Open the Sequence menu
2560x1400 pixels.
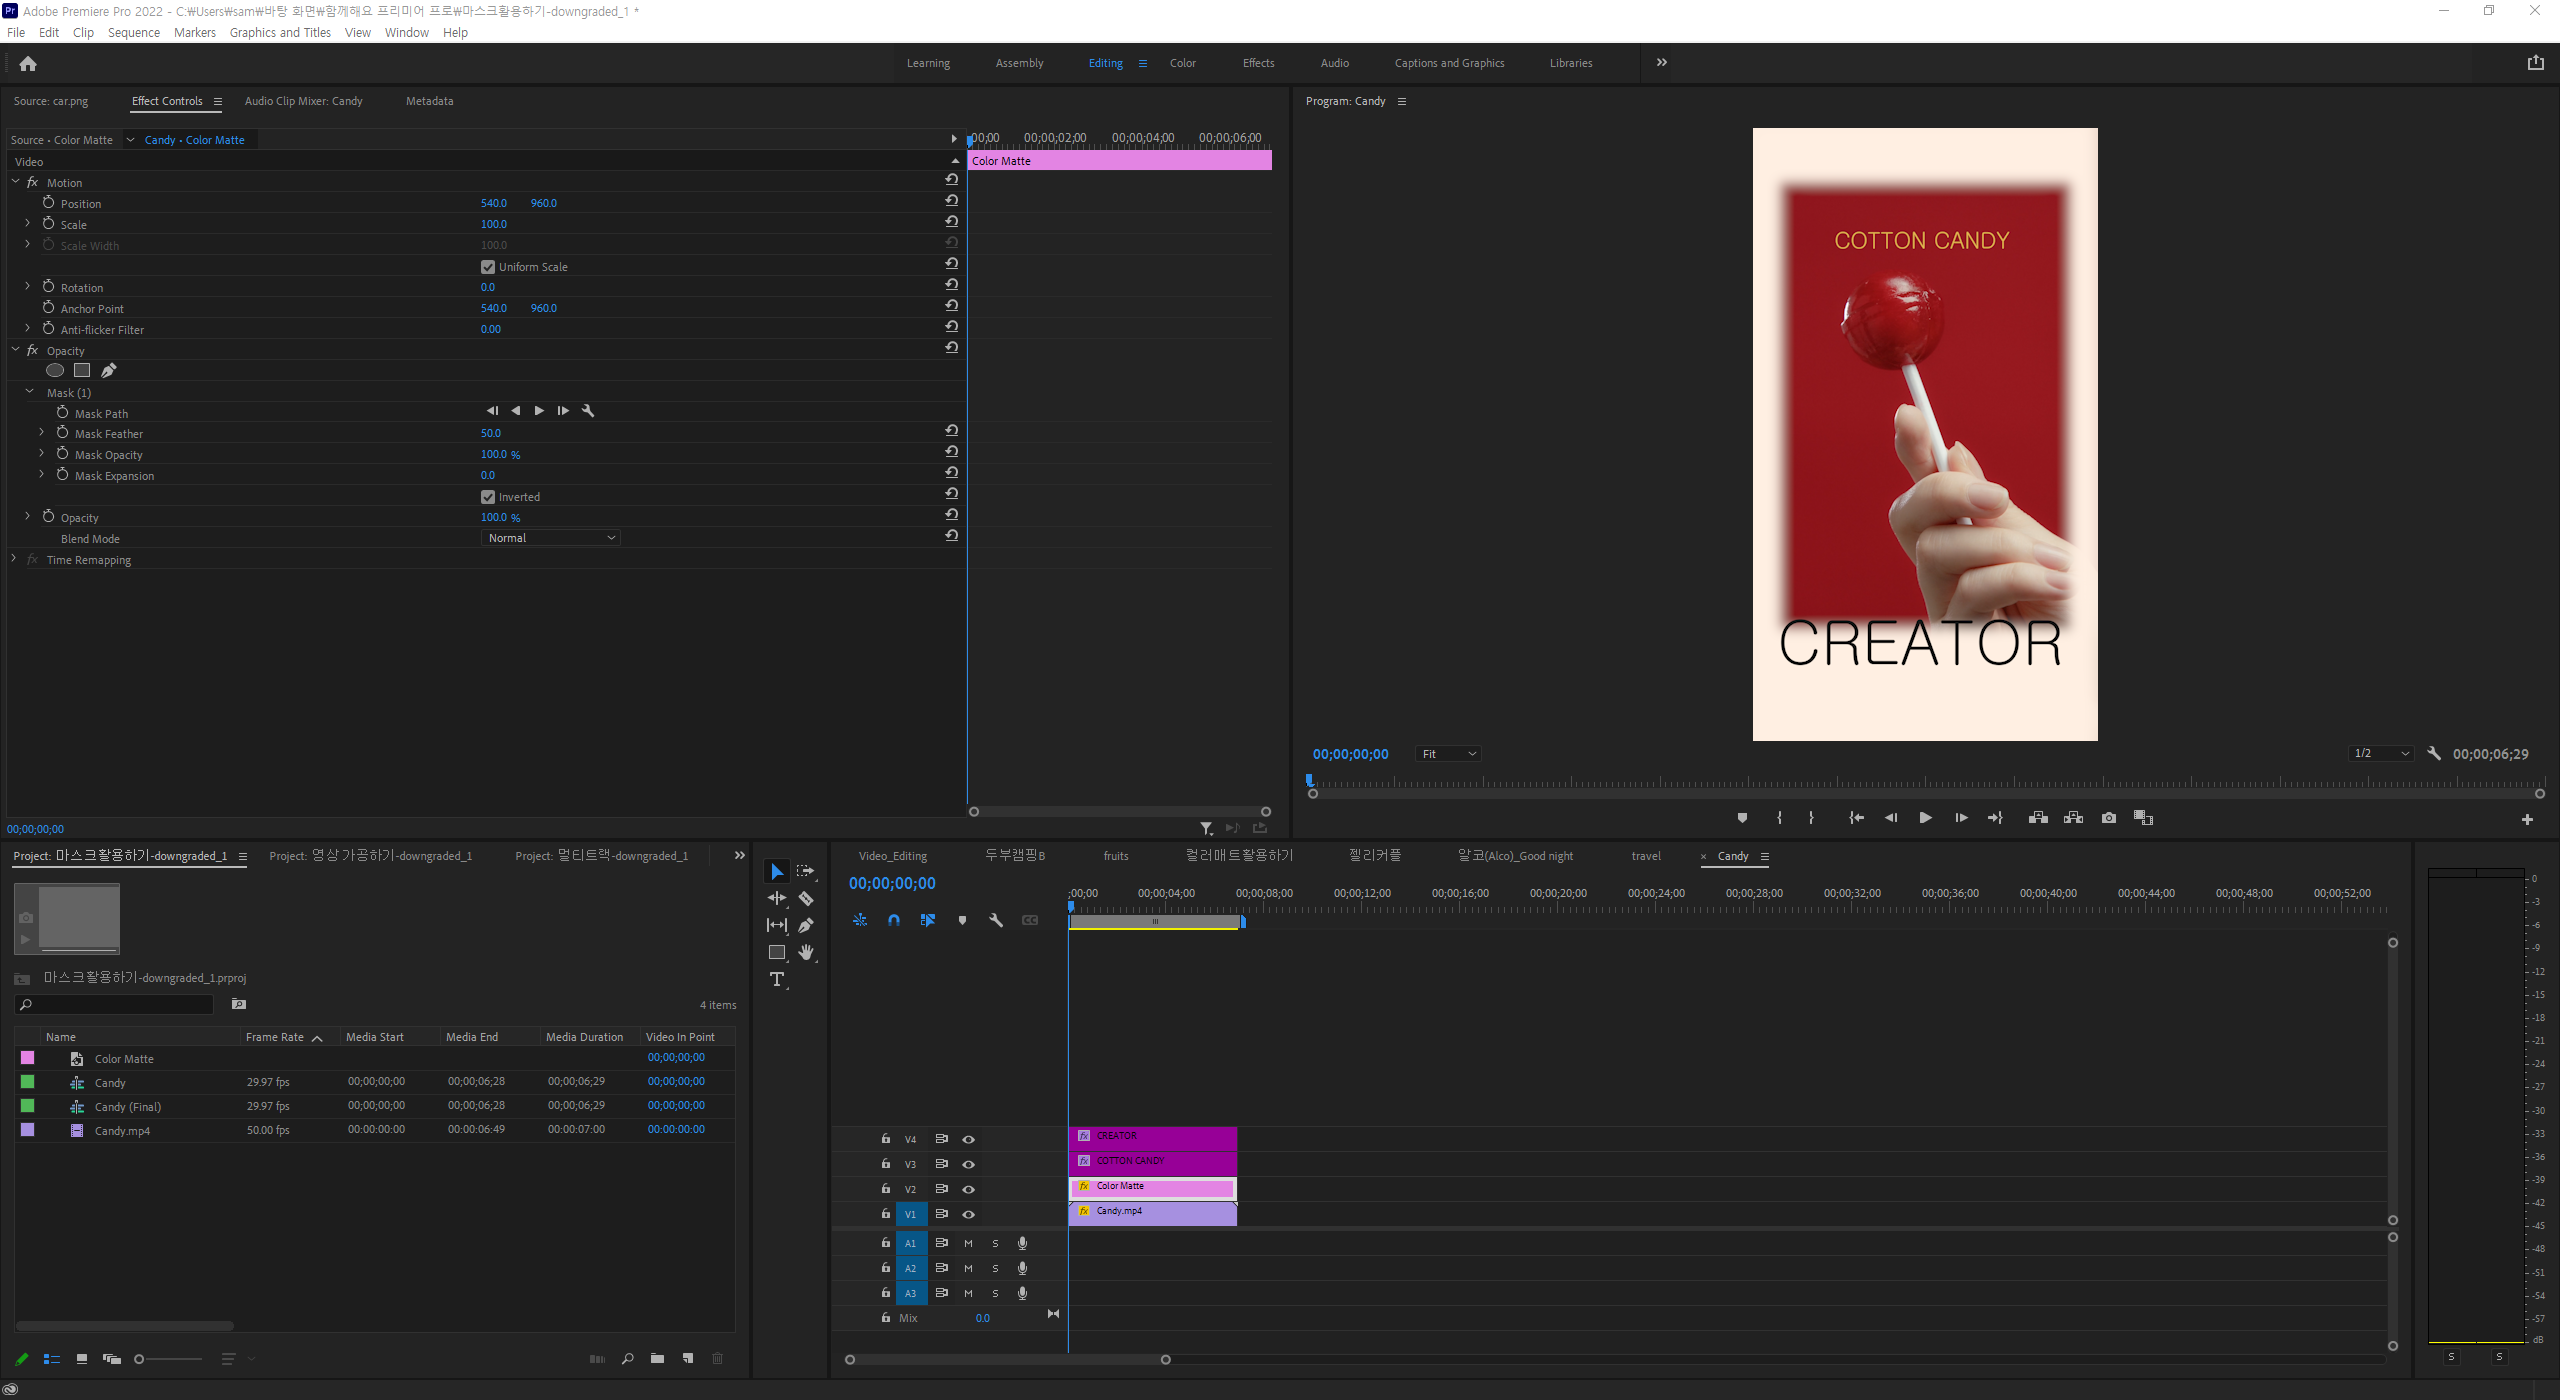[133, 33]
